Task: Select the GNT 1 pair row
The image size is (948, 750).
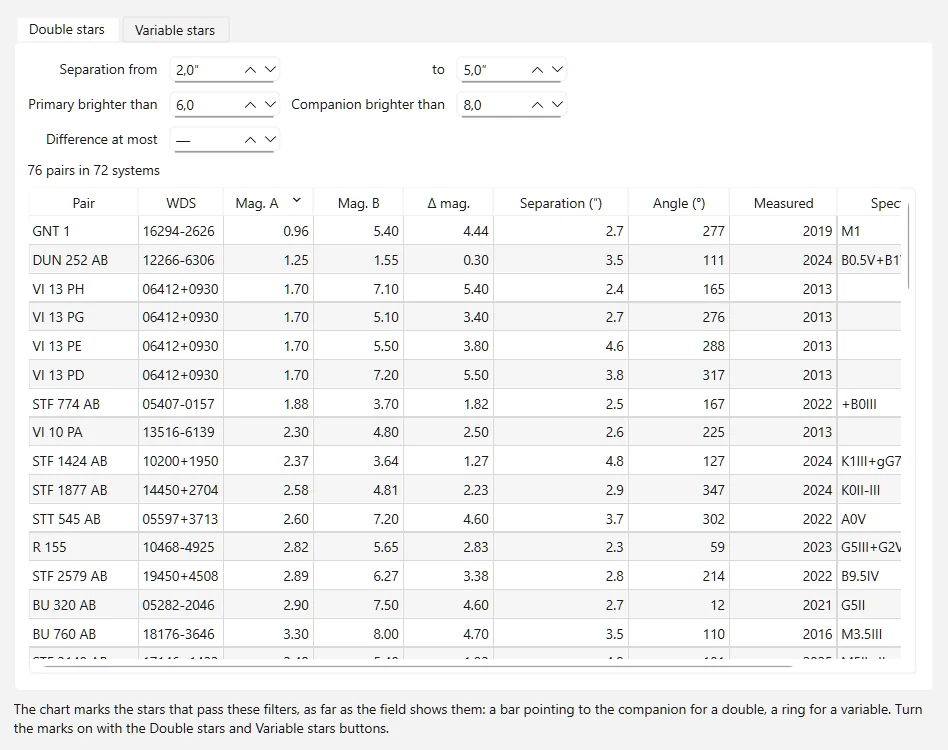Action: (465, 231)
